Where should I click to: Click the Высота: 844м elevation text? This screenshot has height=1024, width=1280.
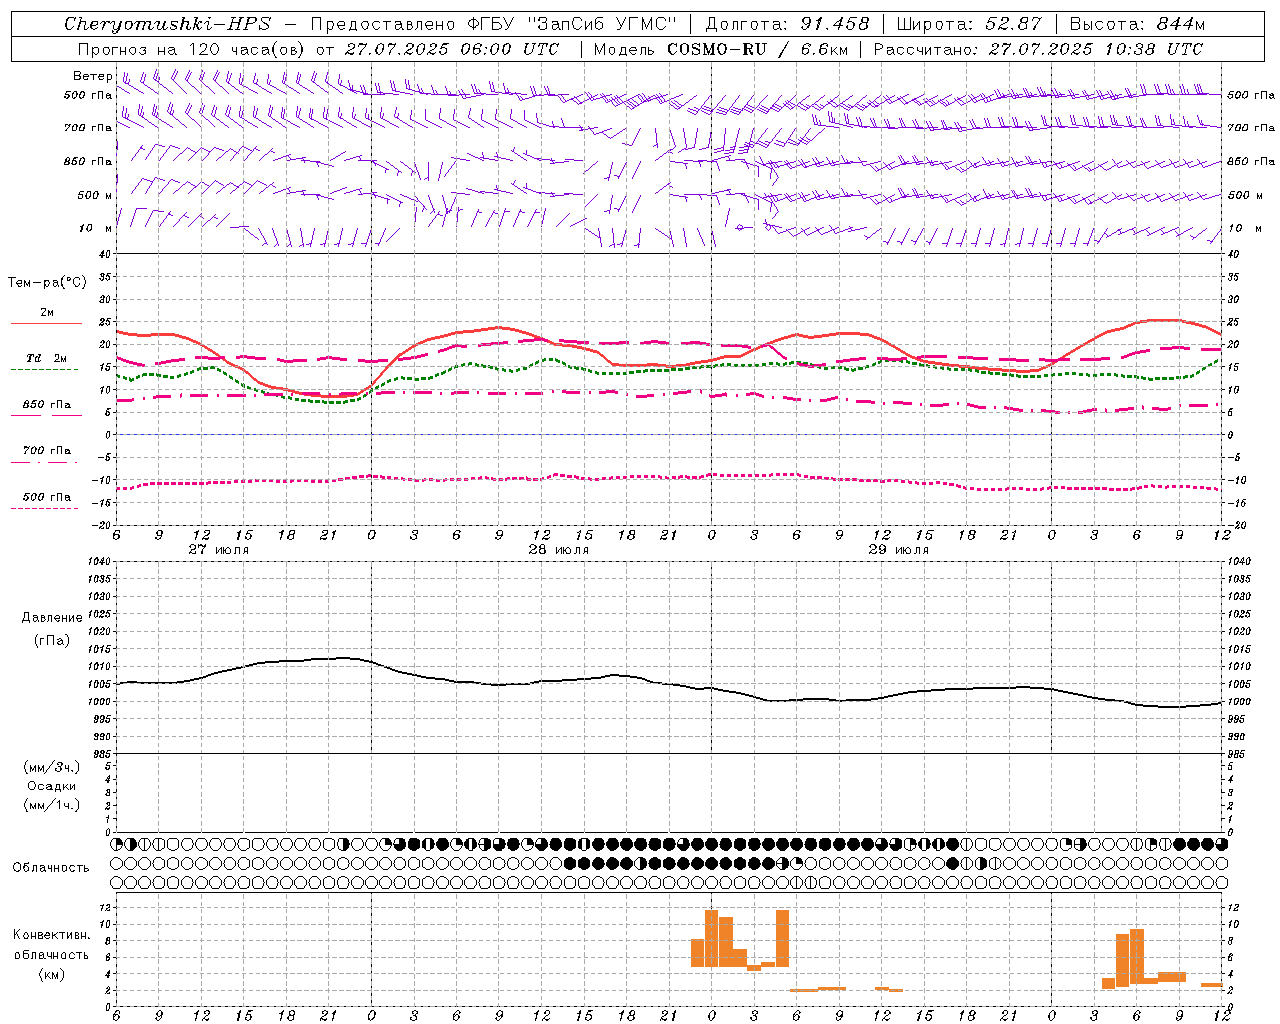click(1138, 24)
